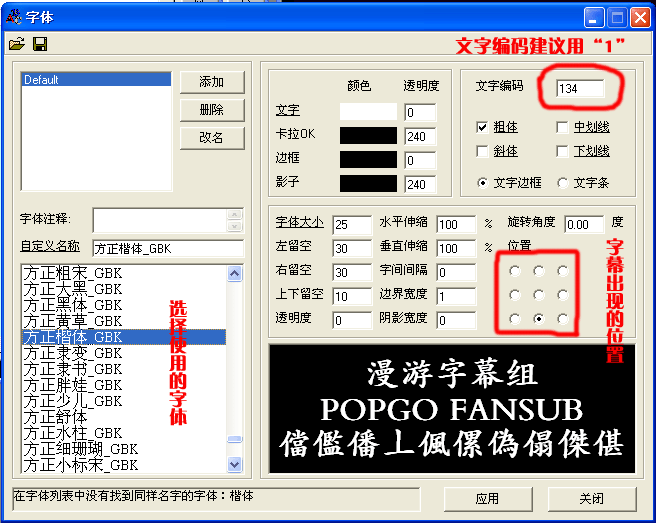Viewport: 656px width, 523px height.
Task: Click the 旋转角度 rotation field
Action: coord(584,225)
